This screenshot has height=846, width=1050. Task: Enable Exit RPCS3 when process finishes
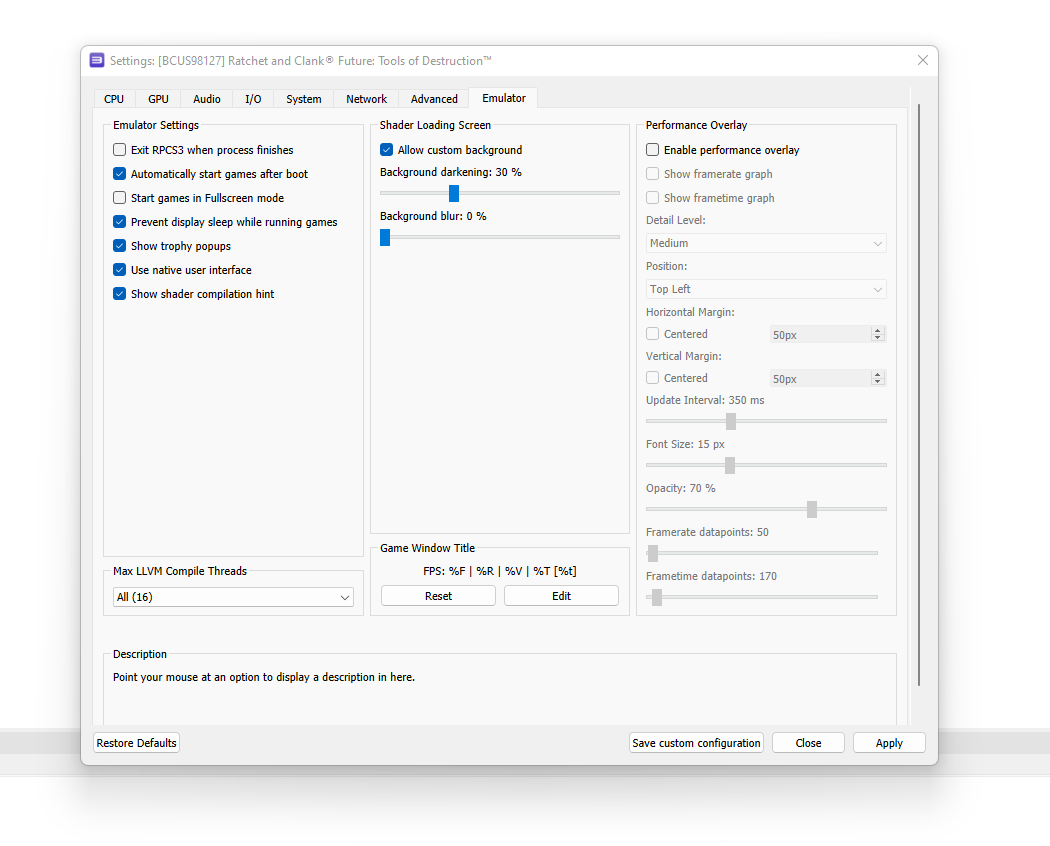tap(119, 149)
